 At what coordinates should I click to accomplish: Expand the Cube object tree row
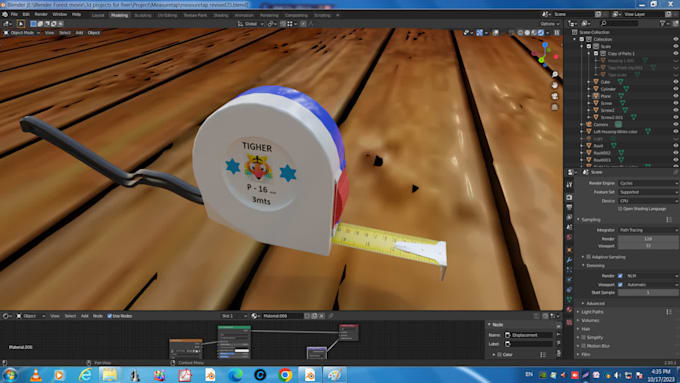tap(589, 82)
